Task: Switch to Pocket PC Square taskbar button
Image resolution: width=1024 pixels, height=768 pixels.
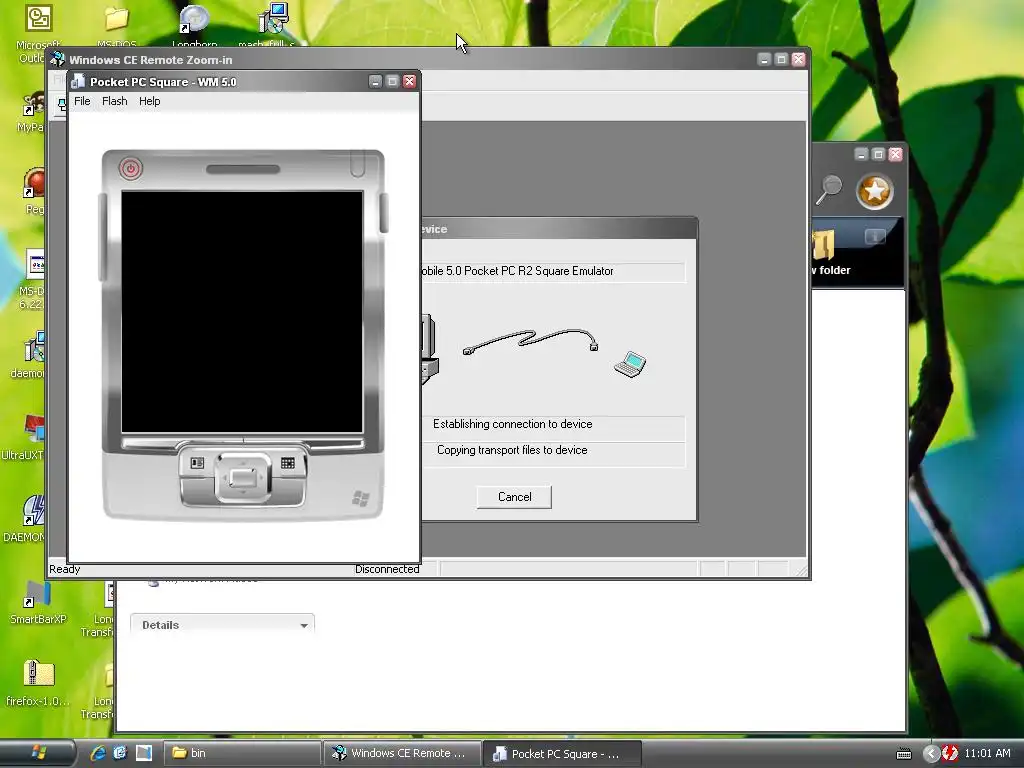Action: 562,754
